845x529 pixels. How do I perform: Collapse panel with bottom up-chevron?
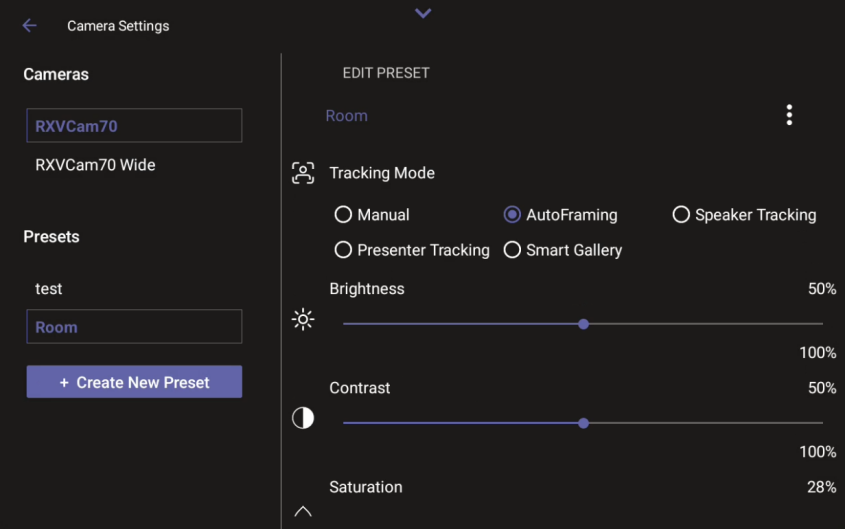click(x=303, y=512)
